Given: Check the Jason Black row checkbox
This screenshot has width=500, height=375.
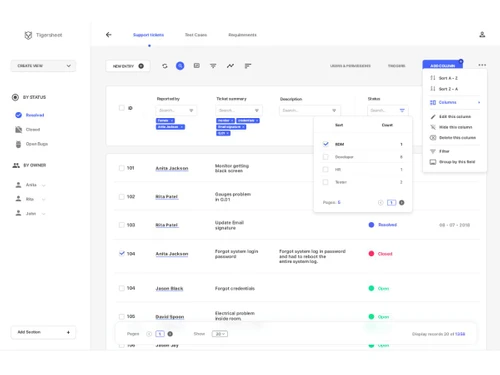Looking at the screenshot, I should [x=122, y=288].
